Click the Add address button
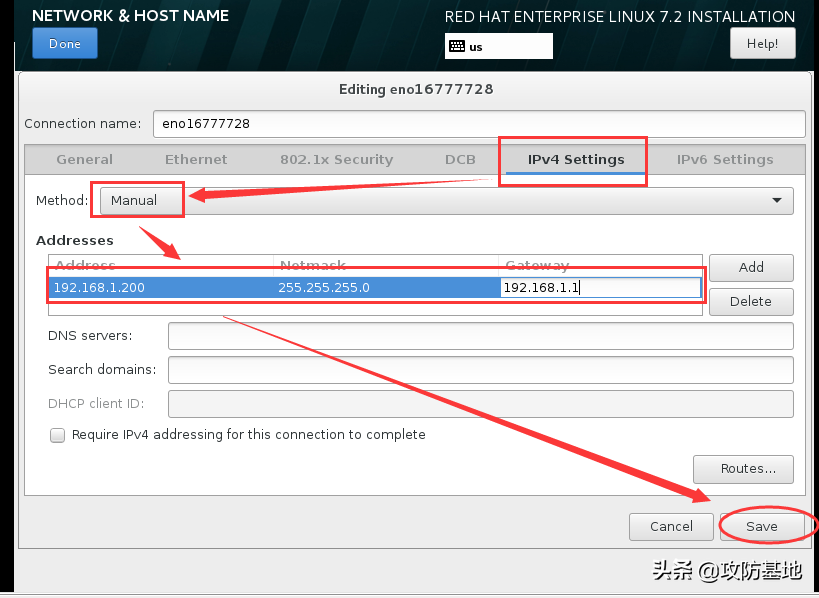The height and width of the screenshot is (598, 819). tap(751, 268)
